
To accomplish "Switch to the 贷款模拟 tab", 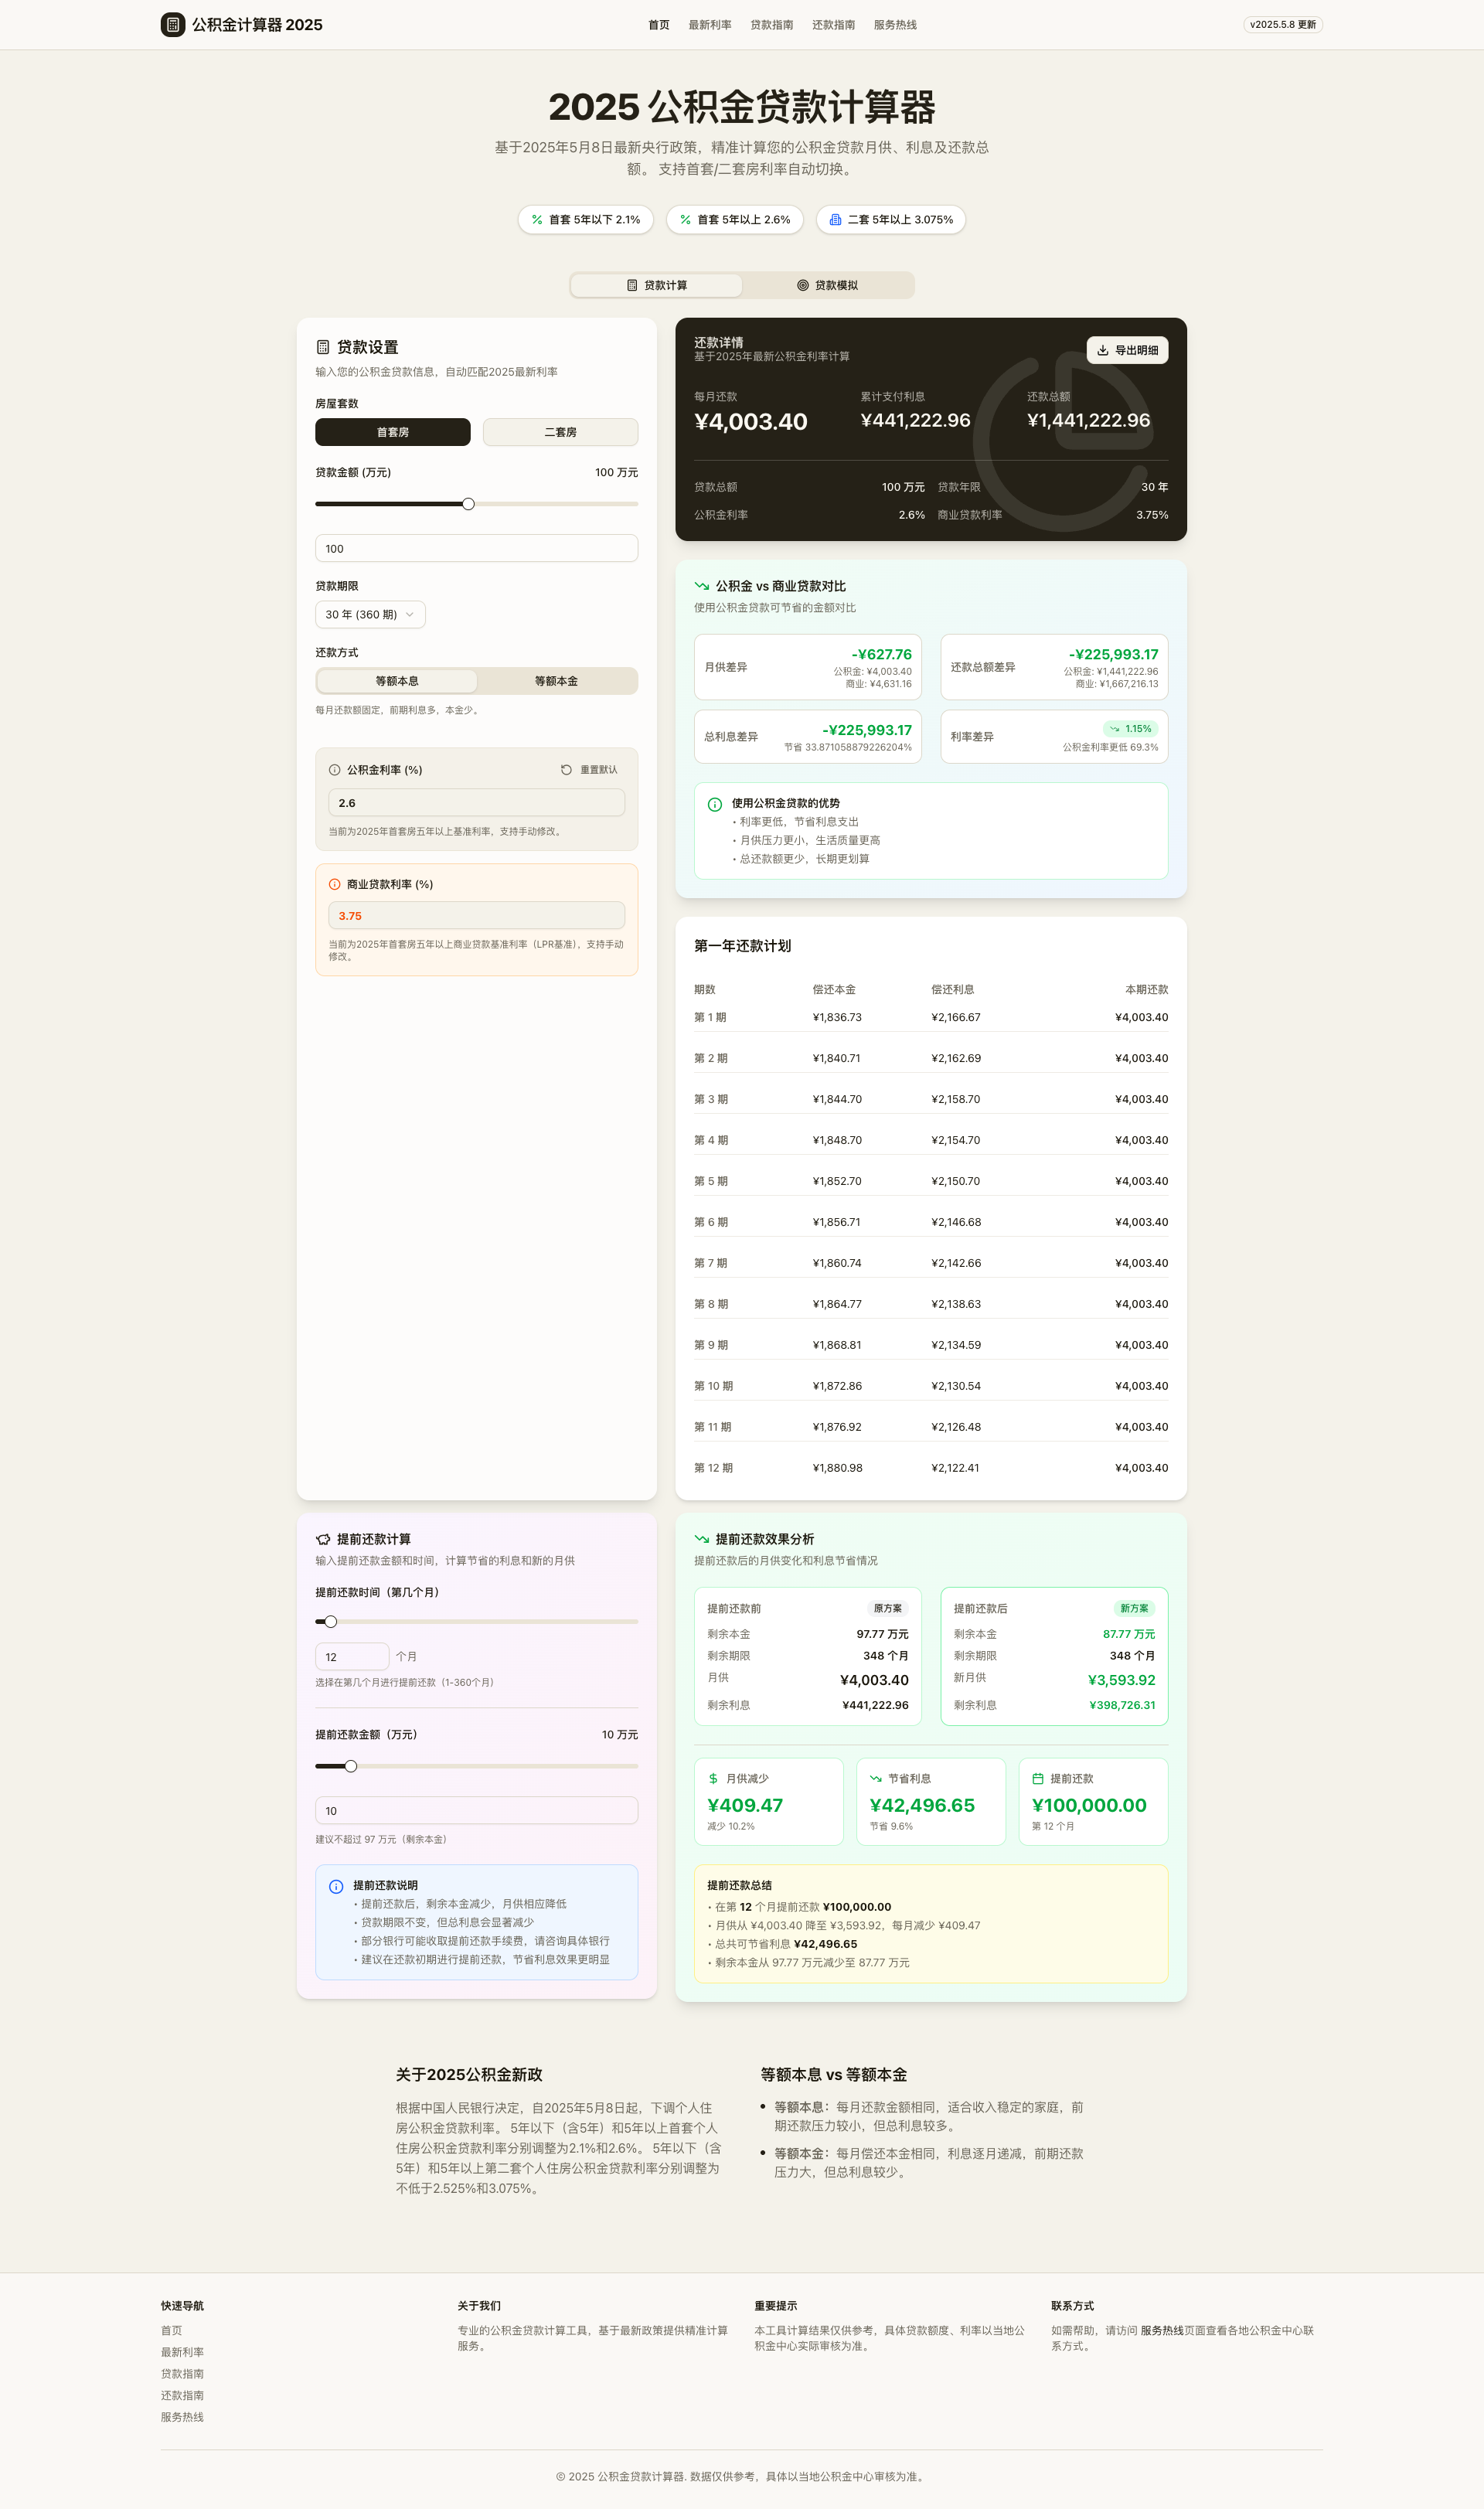I will 829,285.
